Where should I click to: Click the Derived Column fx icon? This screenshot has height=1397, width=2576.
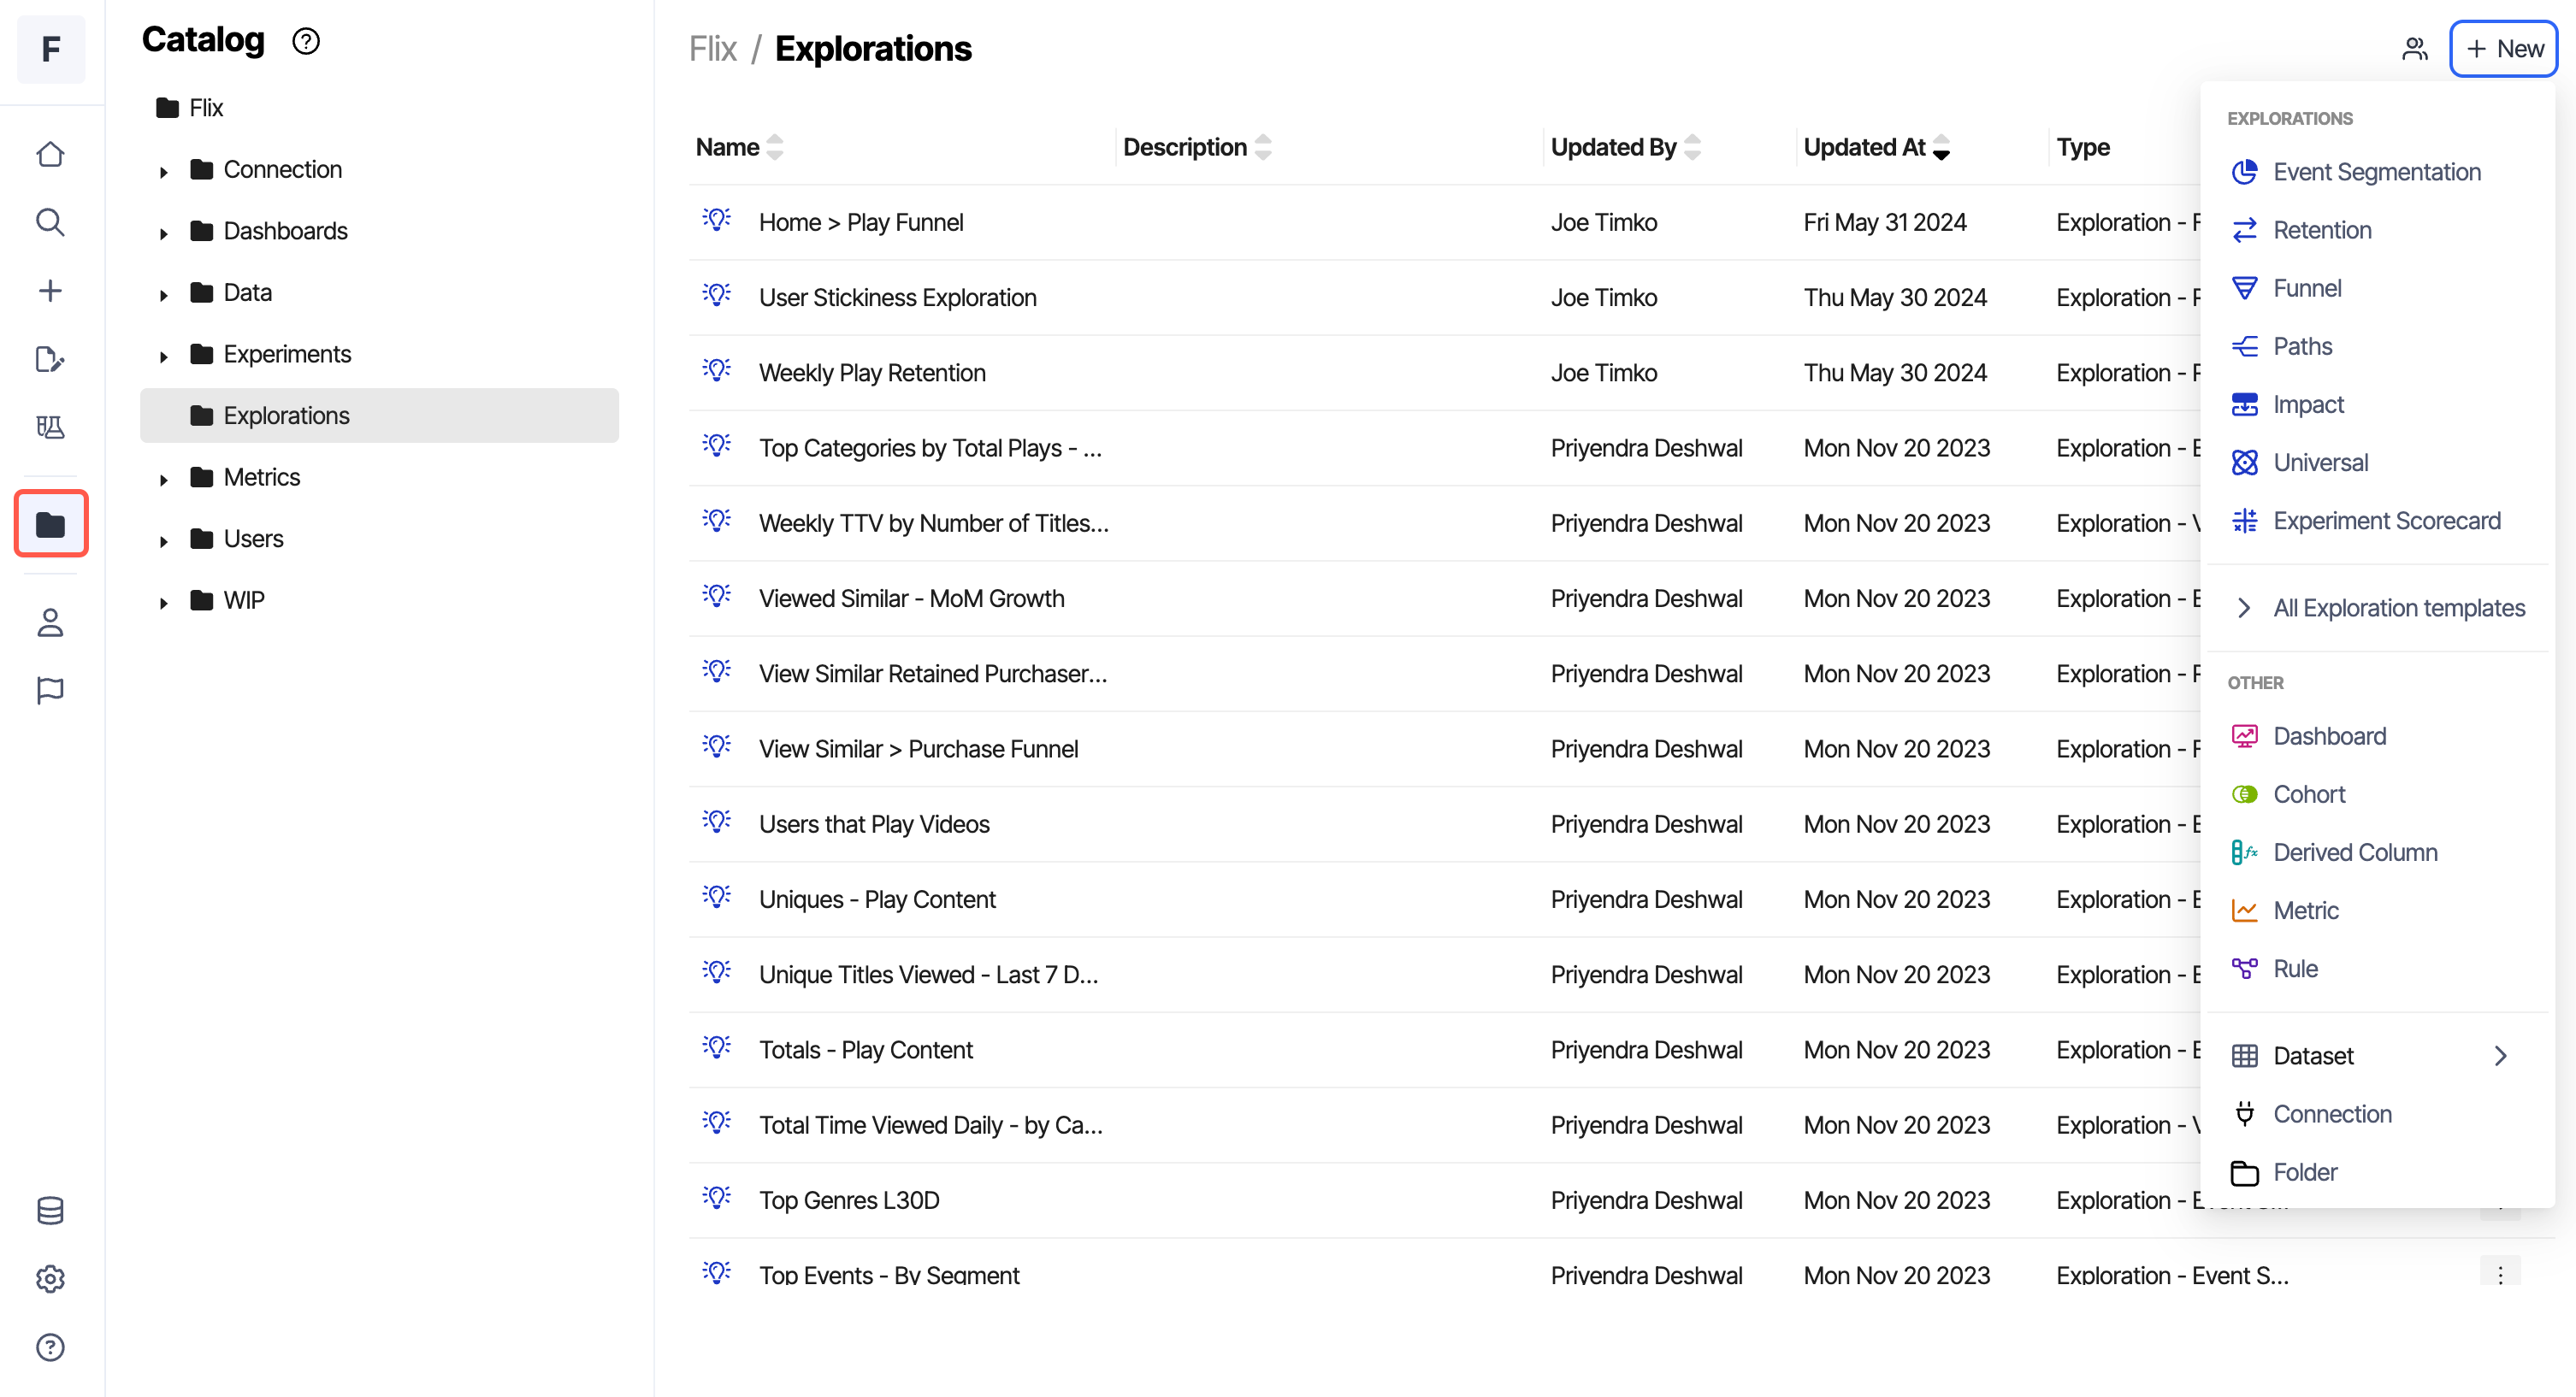pos(2244,852)
